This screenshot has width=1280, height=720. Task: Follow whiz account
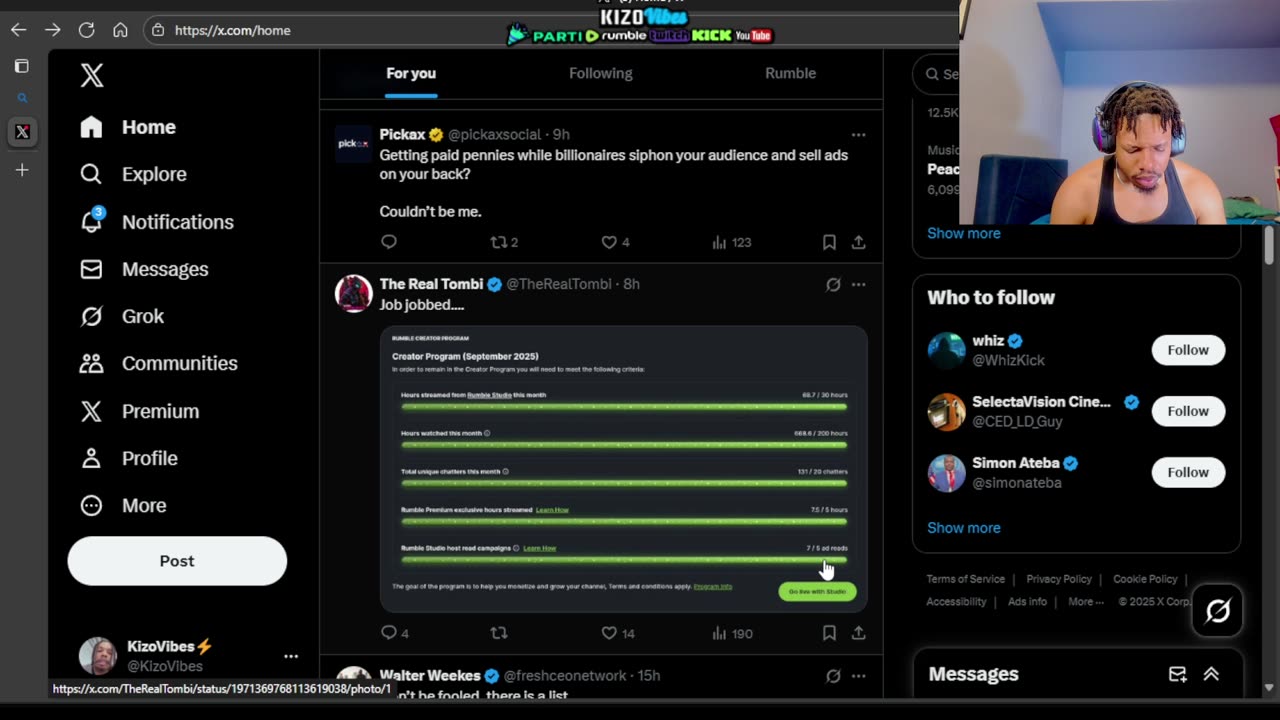click(1188, 350)
